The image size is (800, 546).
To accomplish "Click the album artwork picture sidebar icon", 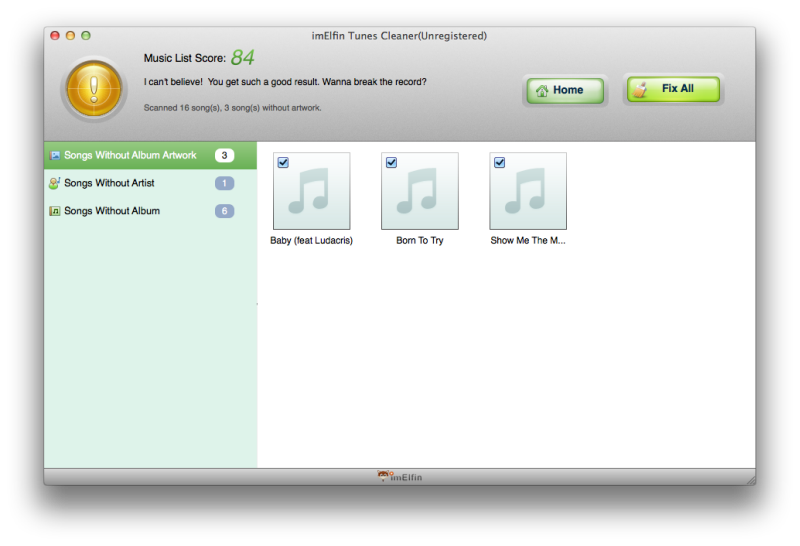I will (x=55, y=155).
